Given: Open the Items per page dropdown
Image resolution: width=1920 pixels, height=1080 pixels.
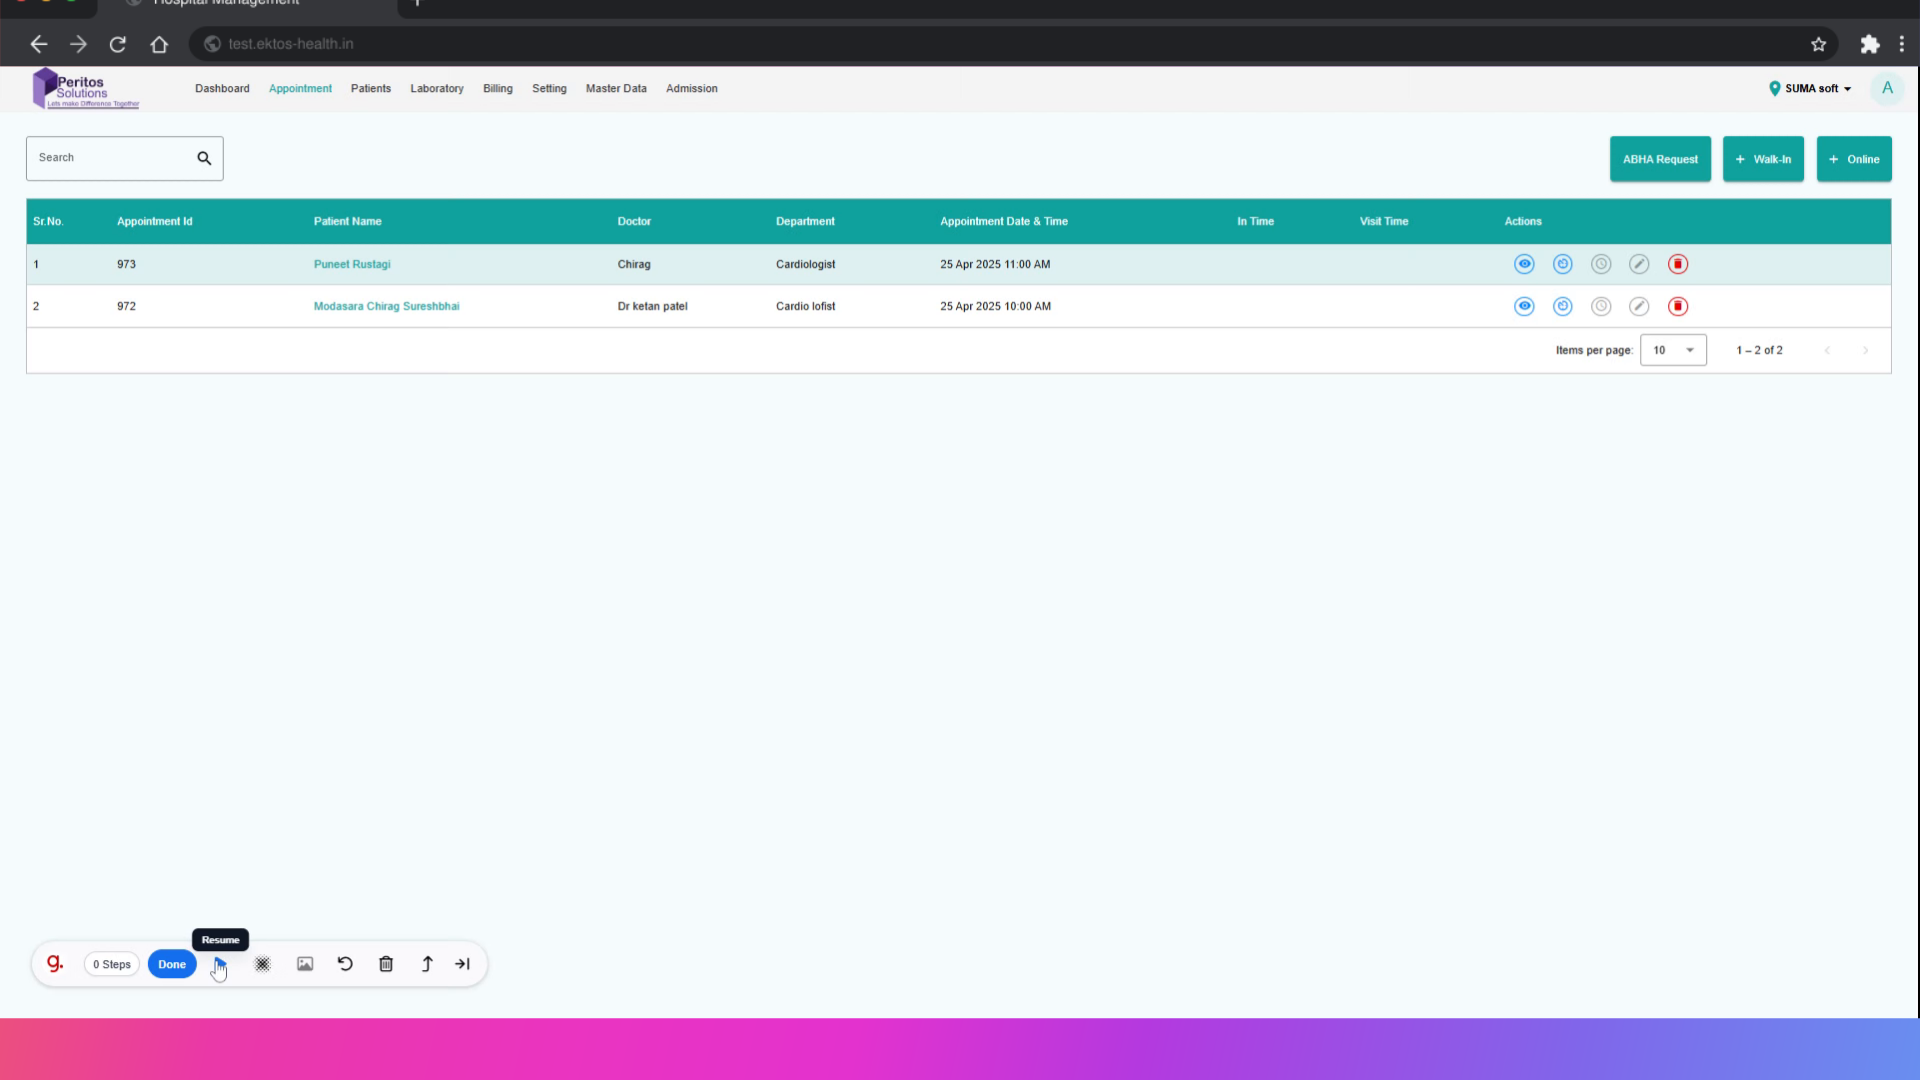Looking at the screenshot, I should [1672, 350].
